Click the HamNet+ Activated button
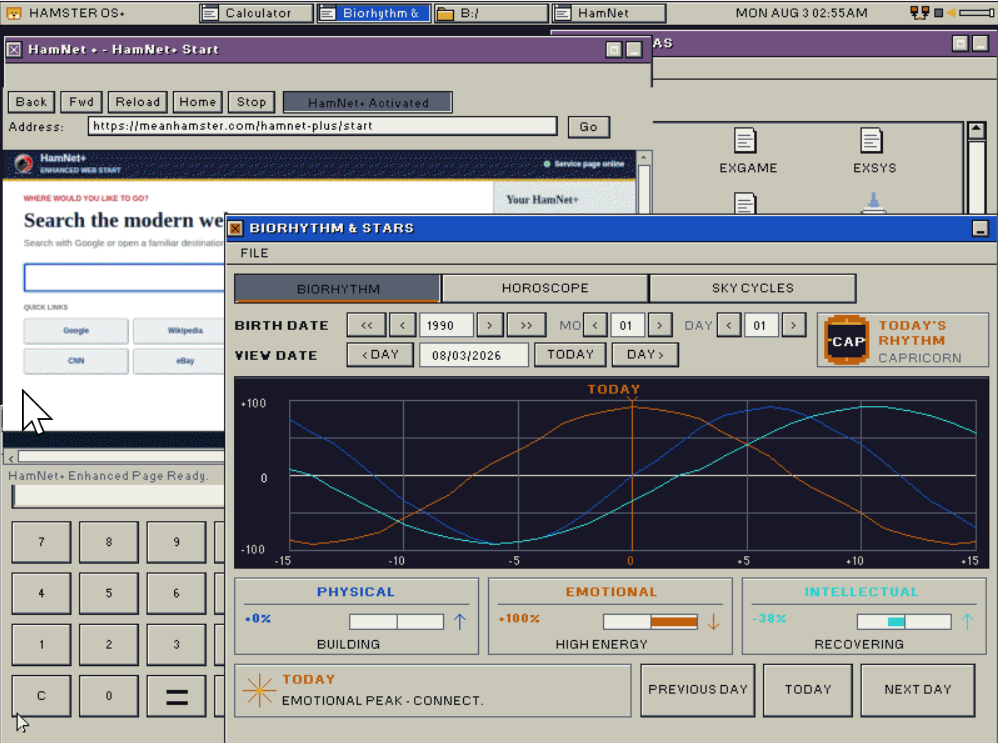Image resolution: width=998 pixels, height=743 pixels. click(368, 103)
